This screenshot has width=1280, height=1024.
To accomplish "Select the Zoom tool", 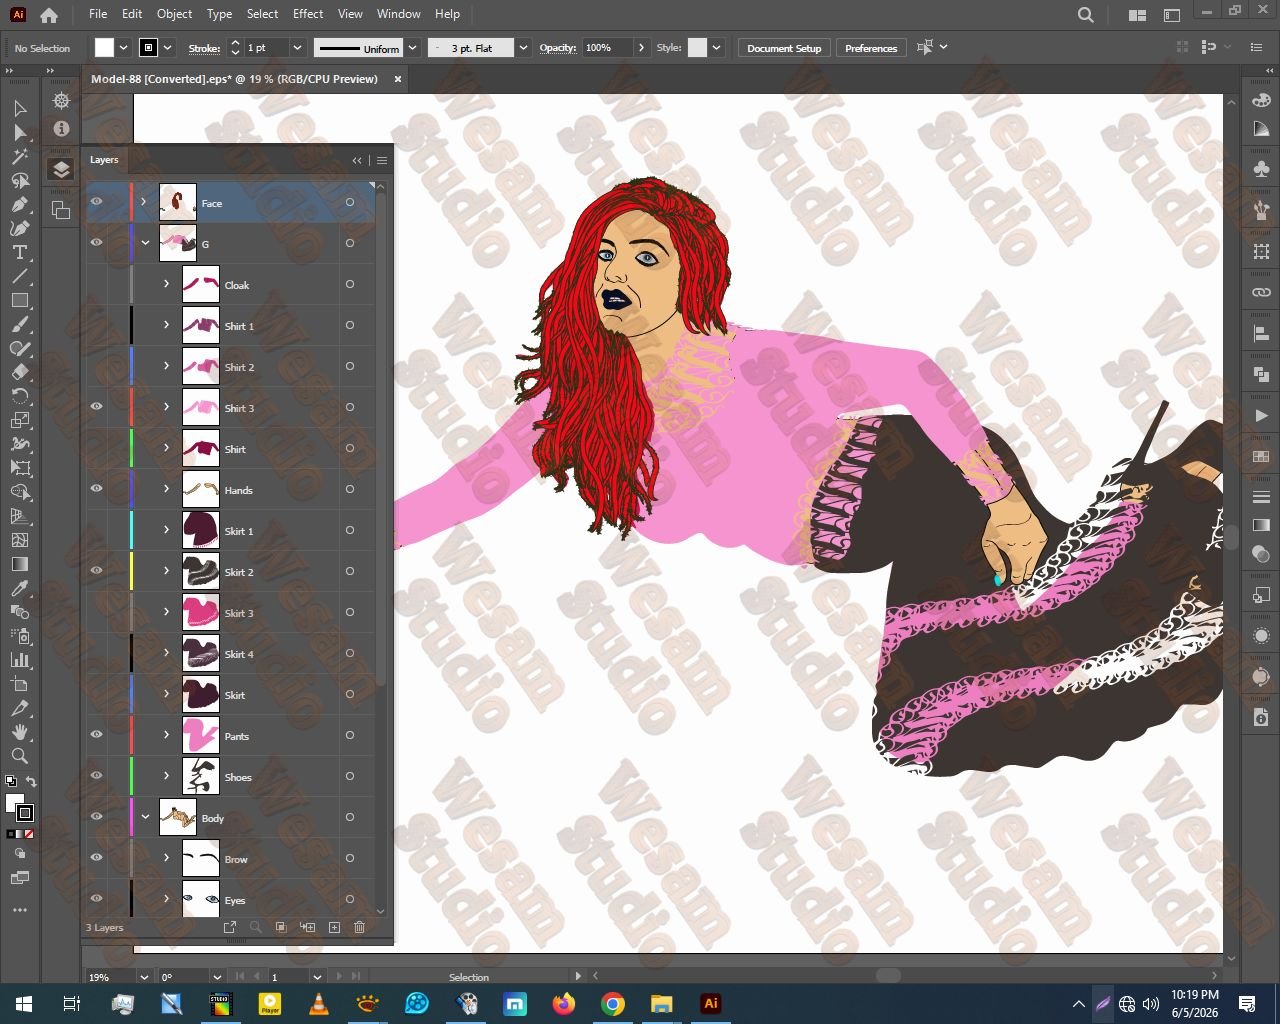I will 20,756.
